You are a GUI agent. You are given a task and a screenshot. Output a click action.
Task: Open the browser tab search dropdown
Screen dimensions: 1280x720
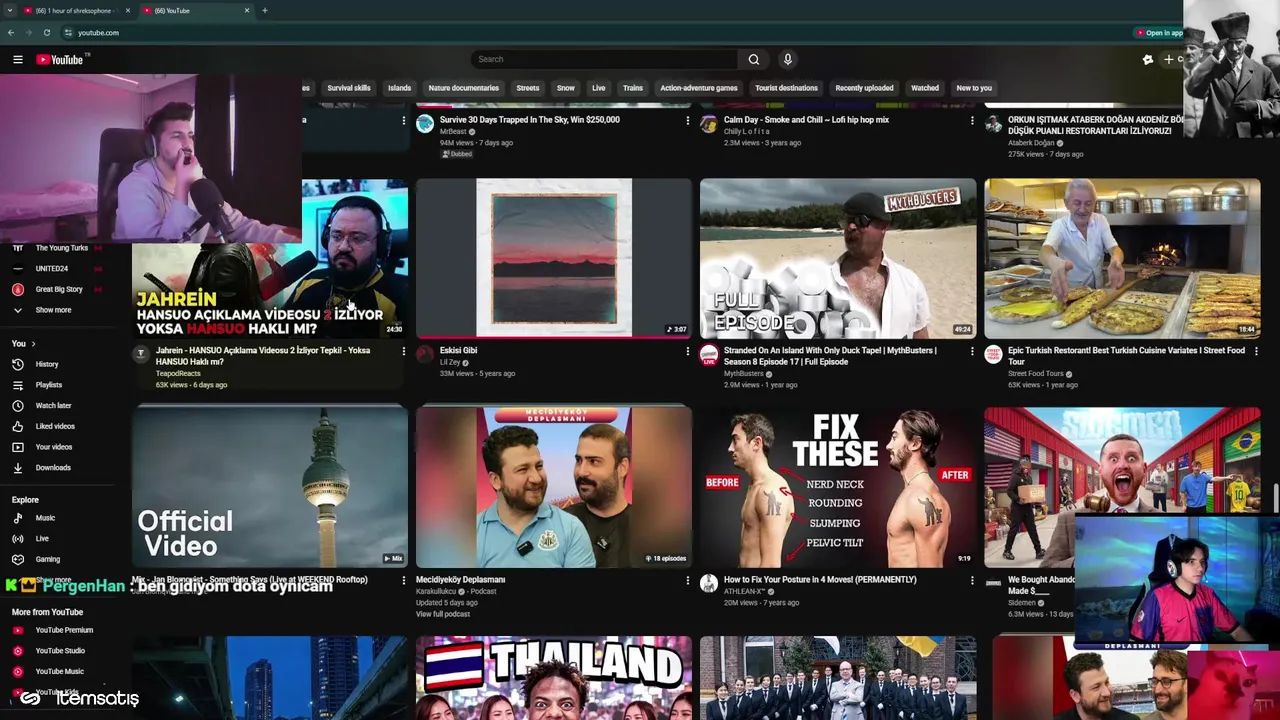tap(9, 11)
